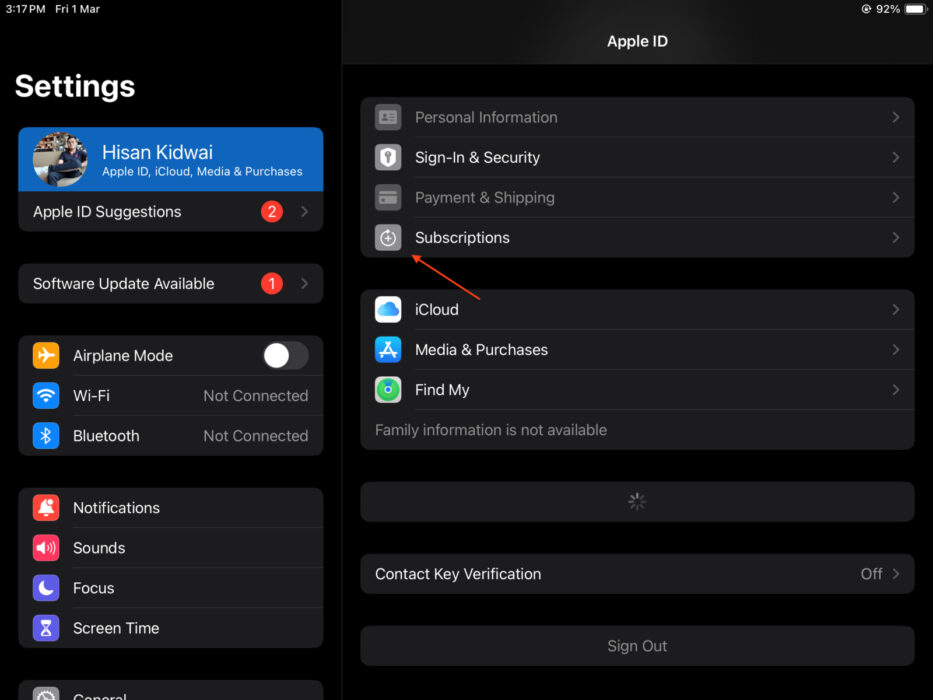Select the Bluetooth icon
The height and width of the screenshot is (700, 933).
pyautogui.click(x=44, y=436)
